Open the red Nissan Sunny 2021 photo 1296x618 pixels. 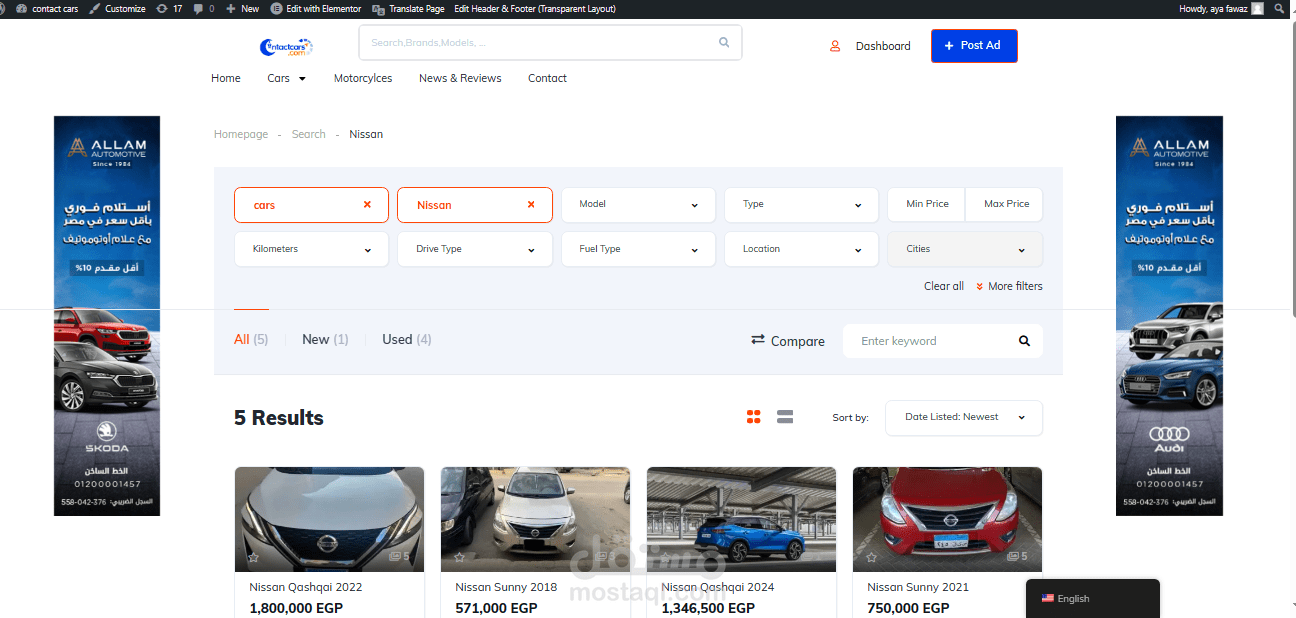point(947,519)
